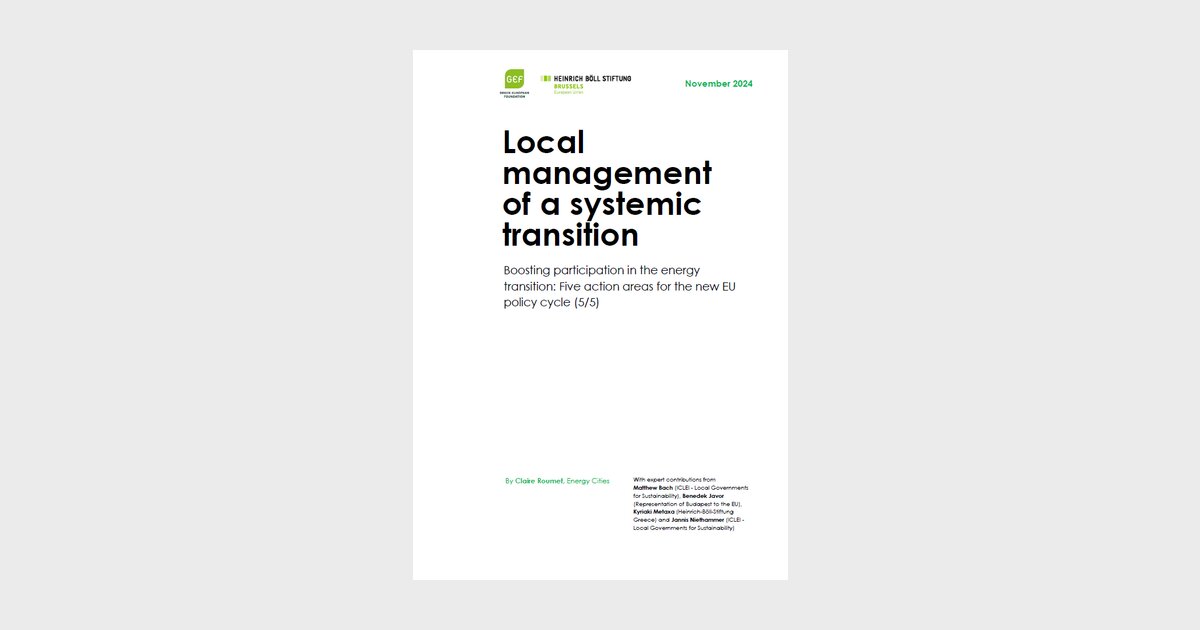Click the November 2024 date label

click(x=718, y=84)
